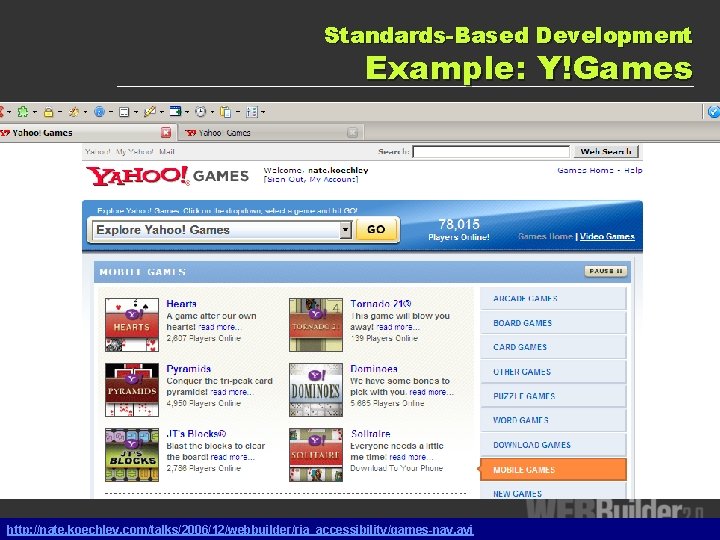Click the green puzzle piece toolbar icon
720x540 pixels.
point(22,112)
